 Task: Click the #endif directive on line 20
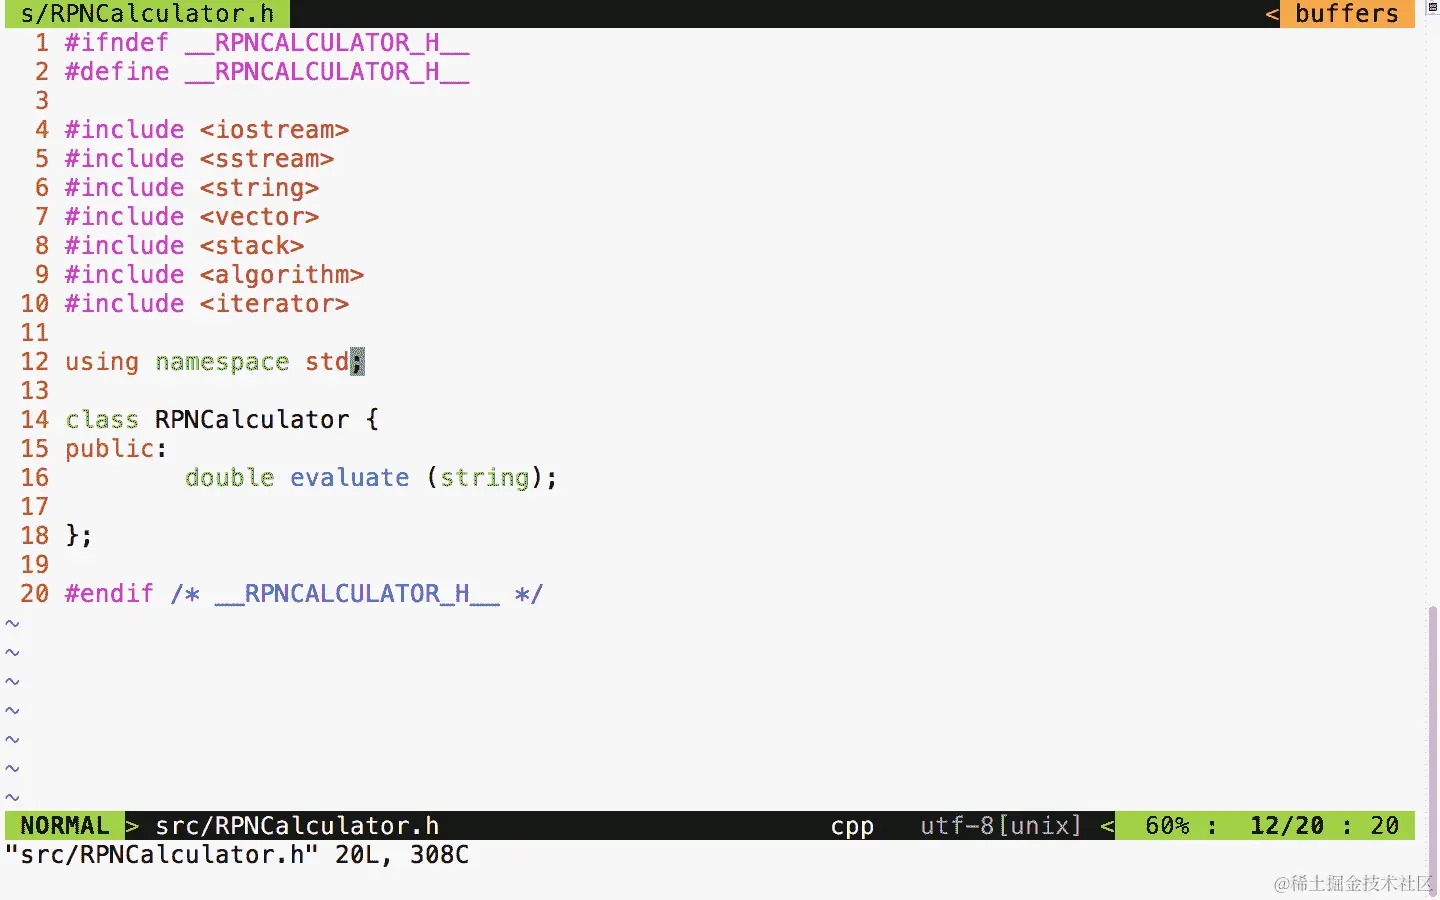[x=110, y=594]
